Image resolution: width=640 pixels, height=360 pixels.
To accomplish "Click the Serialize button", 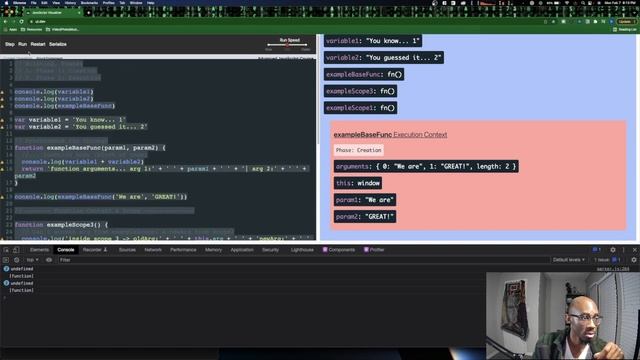I will pos(58,44).
